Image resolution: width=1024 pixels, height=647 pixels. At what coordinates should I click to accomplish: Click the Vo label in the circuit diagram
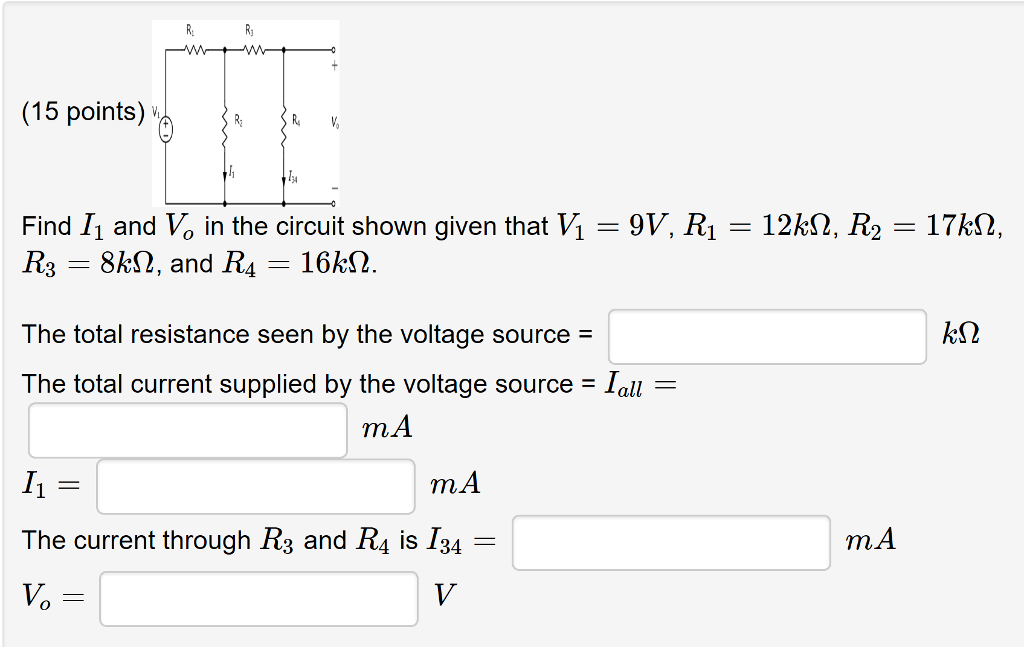tap(335, 122)
